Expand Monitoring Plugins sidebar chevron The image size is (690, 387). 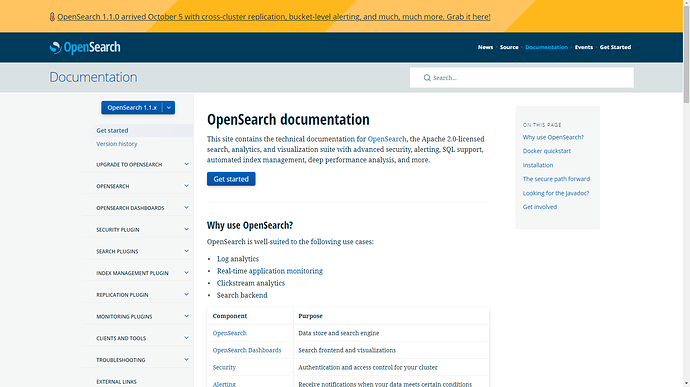tap(186, 316)
